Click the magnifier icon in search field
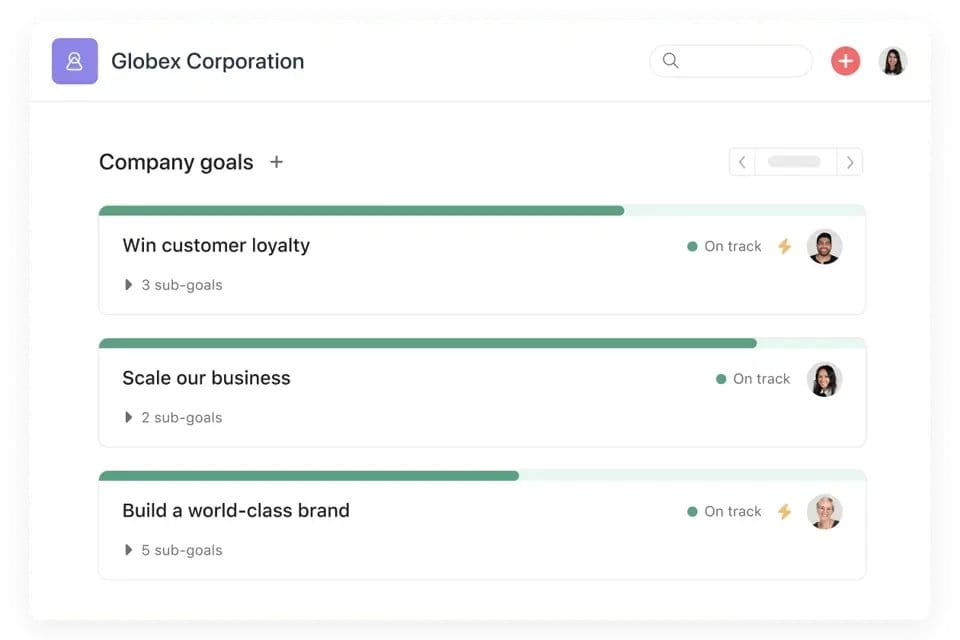This screenshot has width=960, height=640. tap(670, 61)
